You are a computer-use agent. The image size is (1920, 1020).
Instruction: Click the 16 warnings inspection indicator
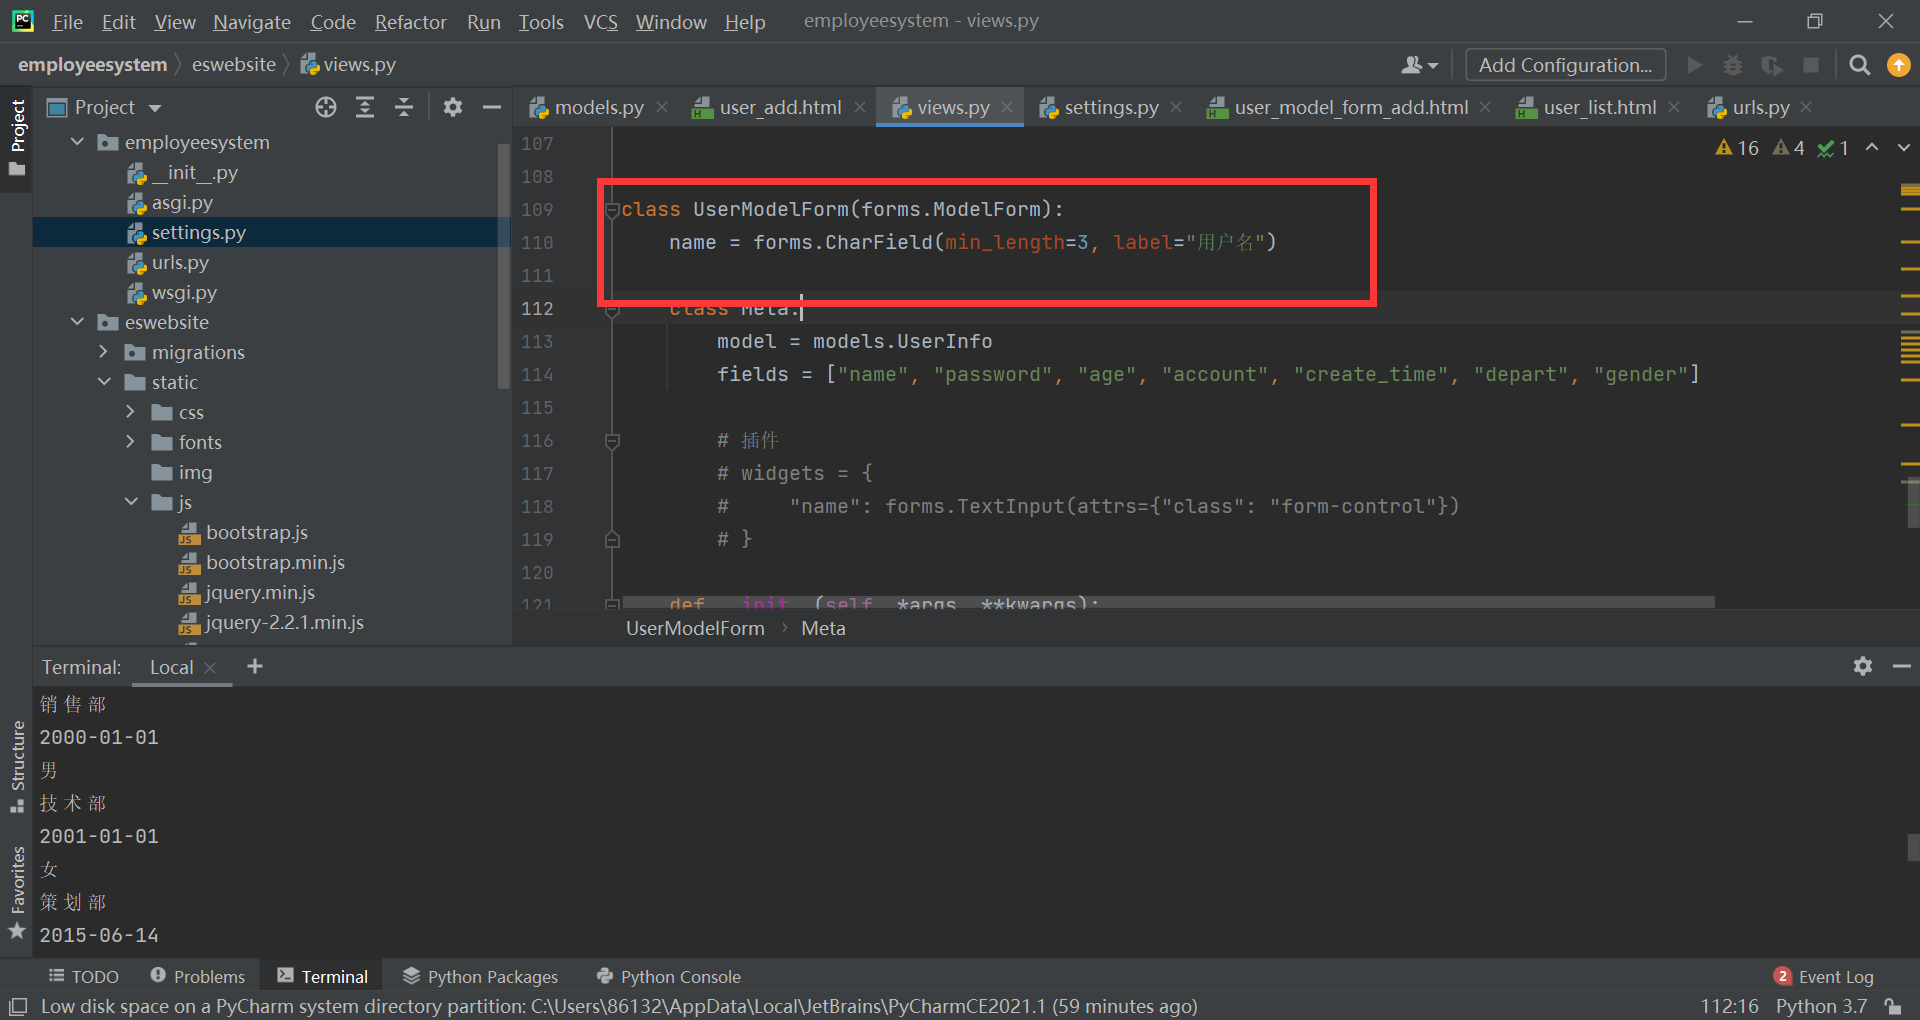point(1737,148)
